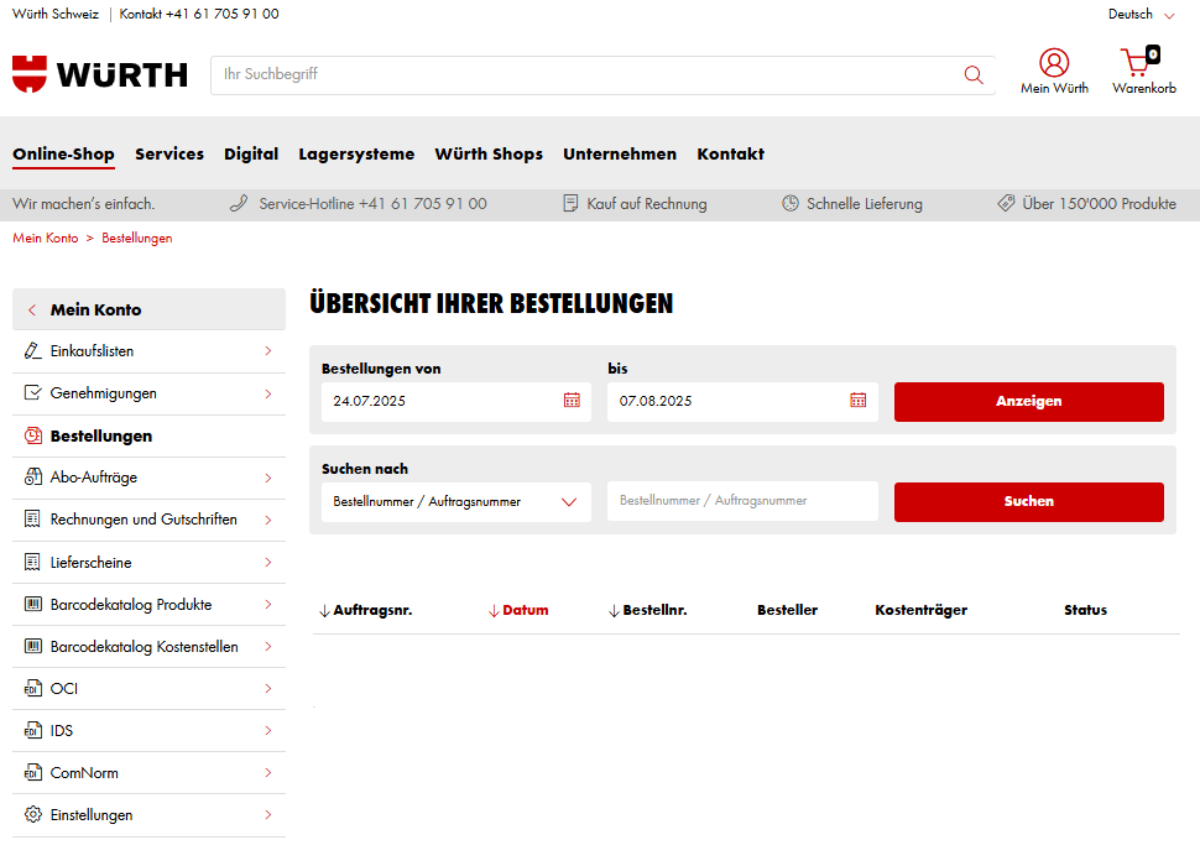Open the Digital menu
This screenshot has width=1200, height=854.
(251, 154)
